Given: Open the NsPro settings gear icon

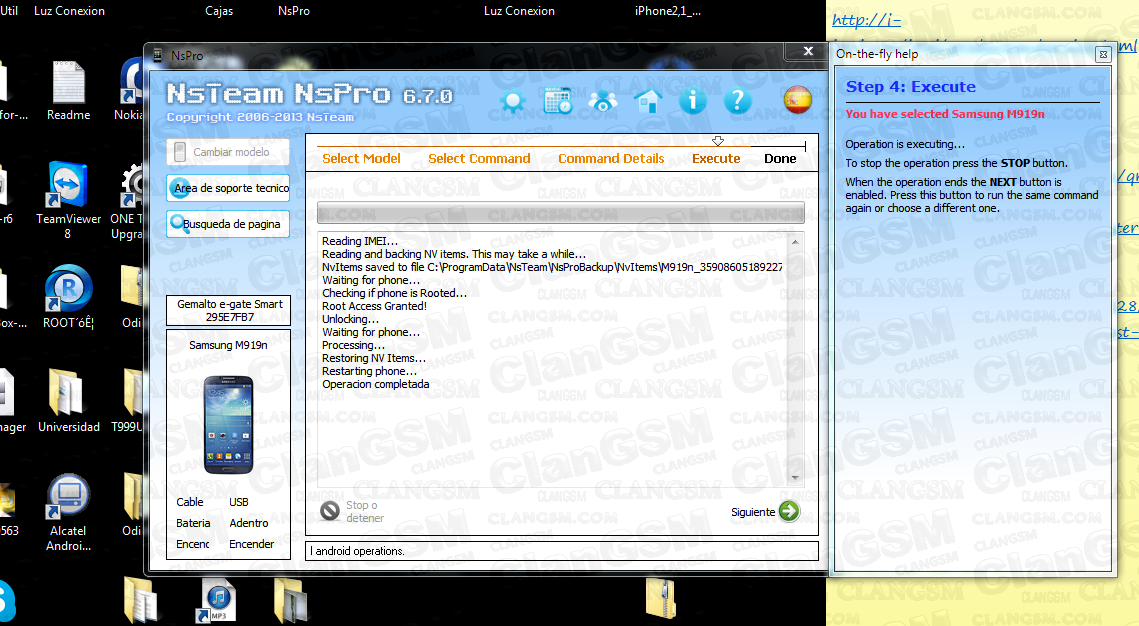Looking at the screenshot, I should [513, 101].
